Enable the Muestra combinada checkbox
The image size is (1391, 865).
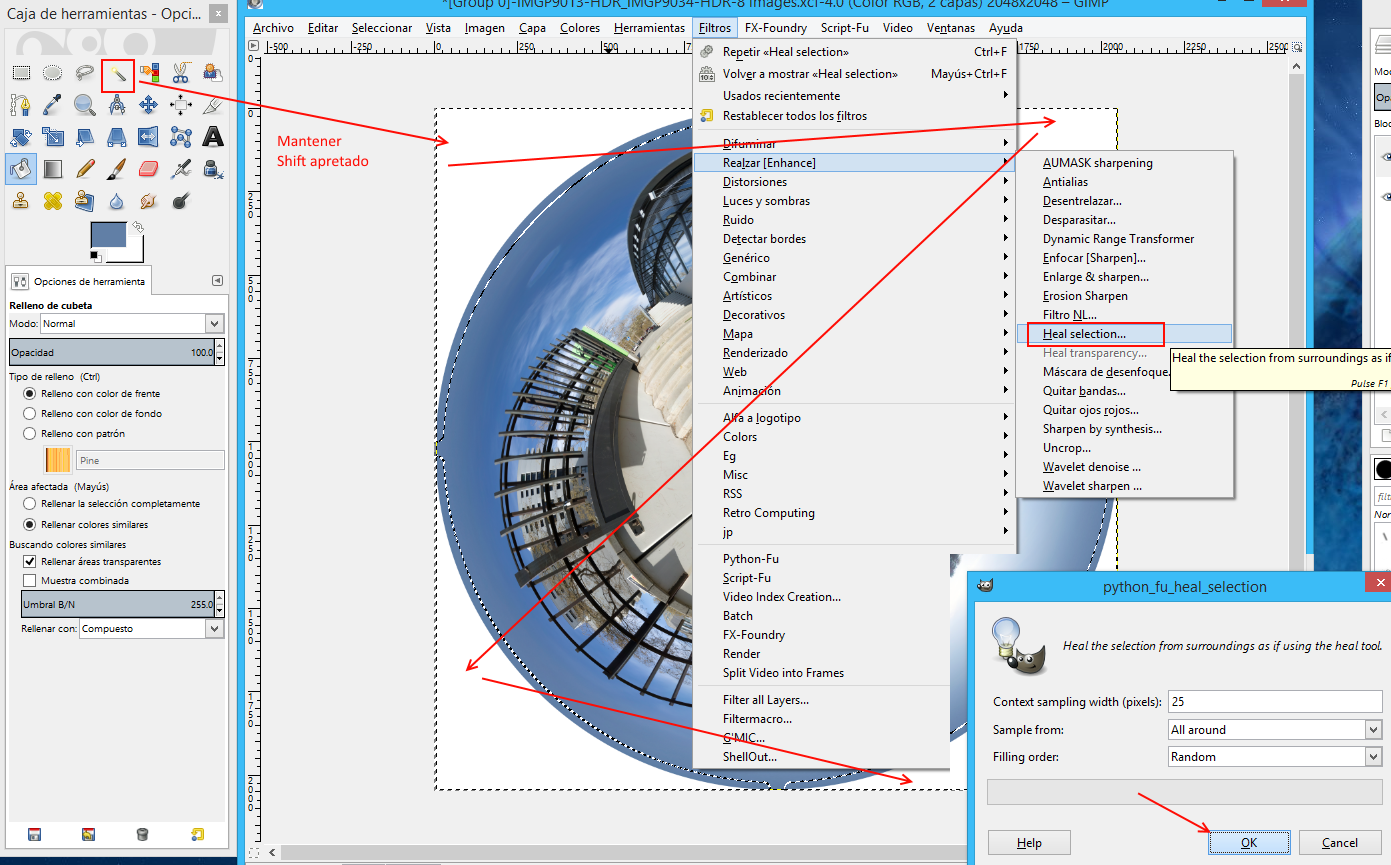point(30,580)
